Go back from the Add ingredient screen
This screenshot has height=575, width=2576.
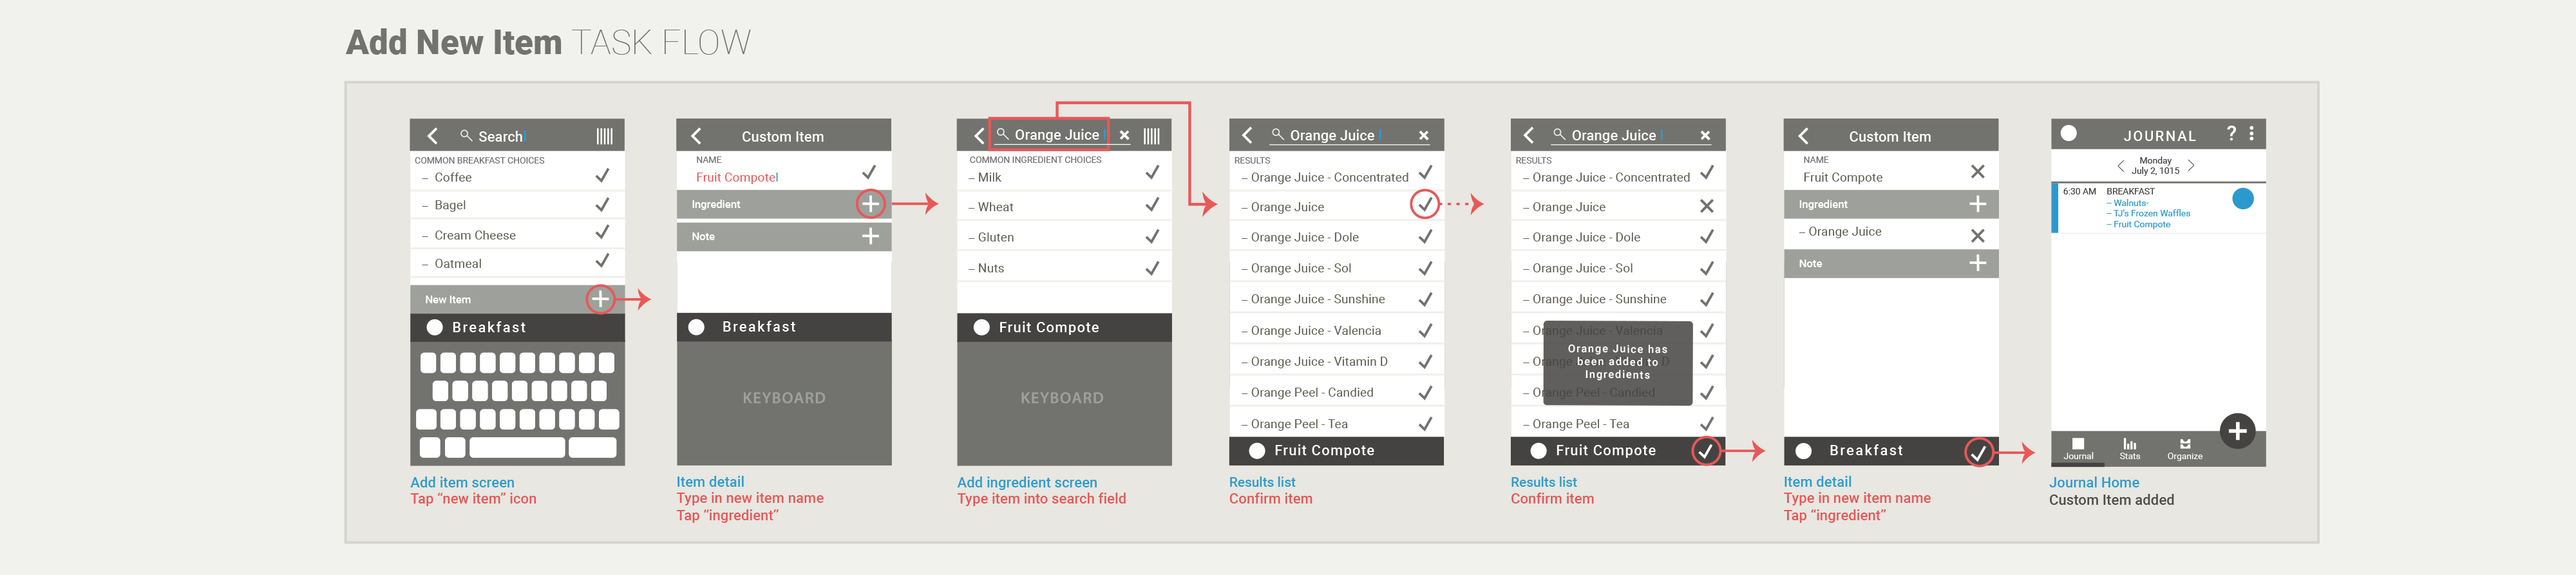[979, 136]
